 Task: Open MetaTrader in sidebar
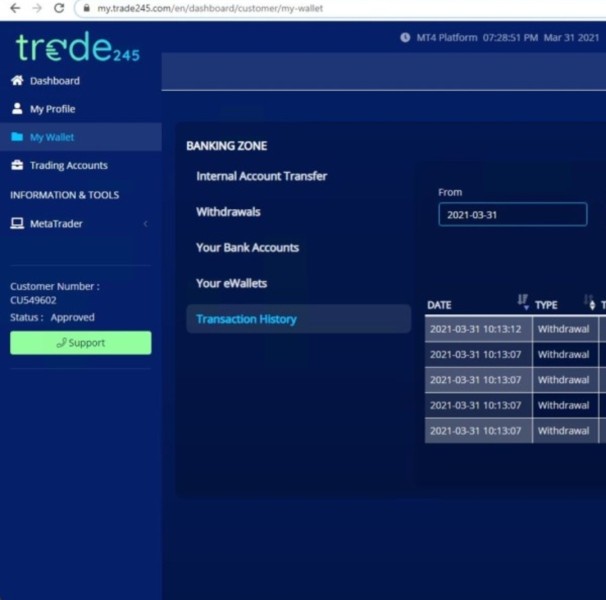(56, 224)
